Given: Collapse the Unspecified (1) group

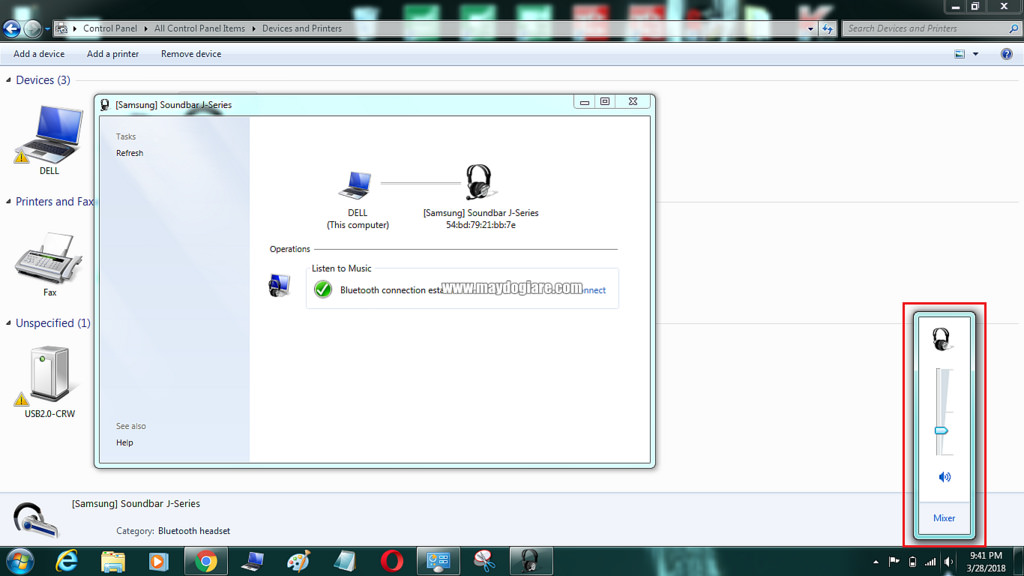Looking at the screenshot, I should tap(8, 323).
